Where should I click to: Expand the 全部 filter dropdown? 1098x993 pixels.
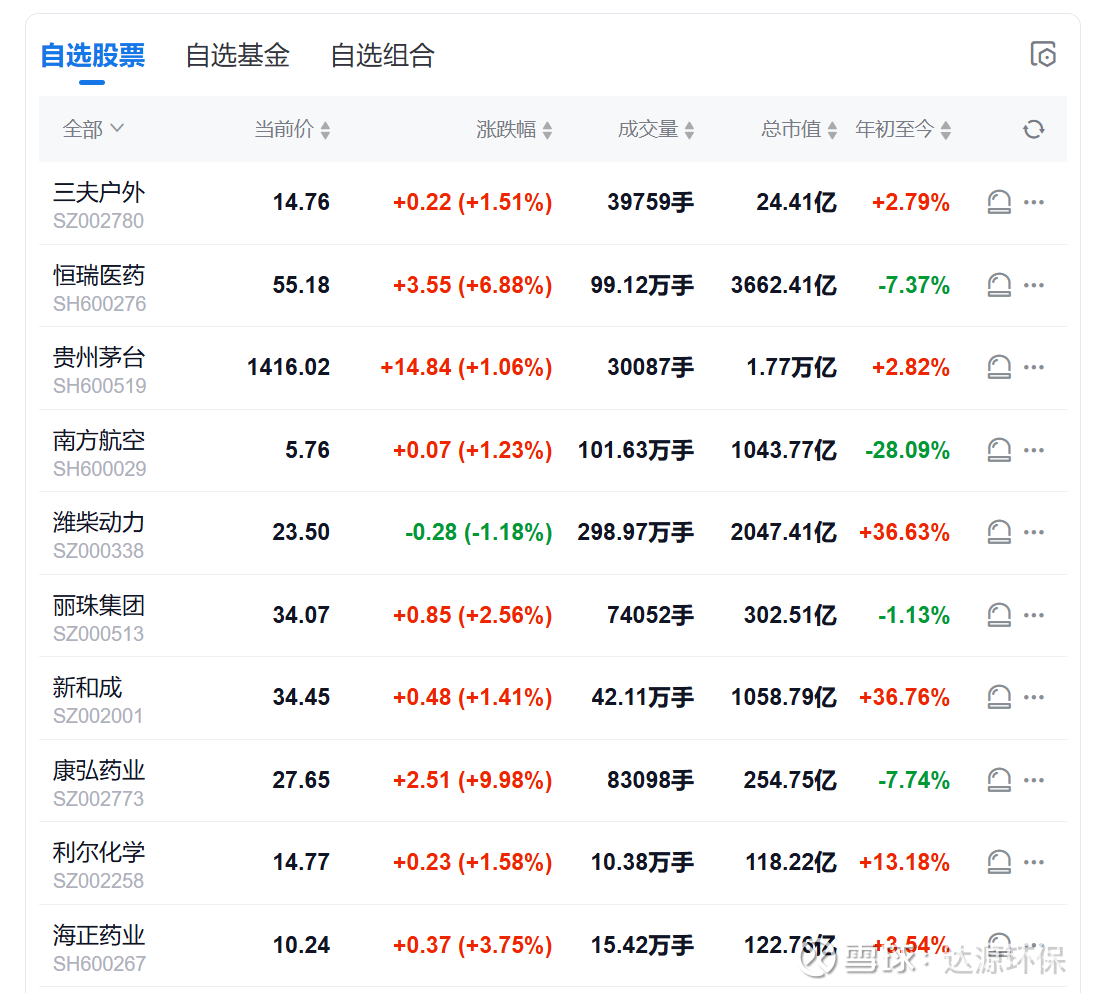tap(93, 130)
